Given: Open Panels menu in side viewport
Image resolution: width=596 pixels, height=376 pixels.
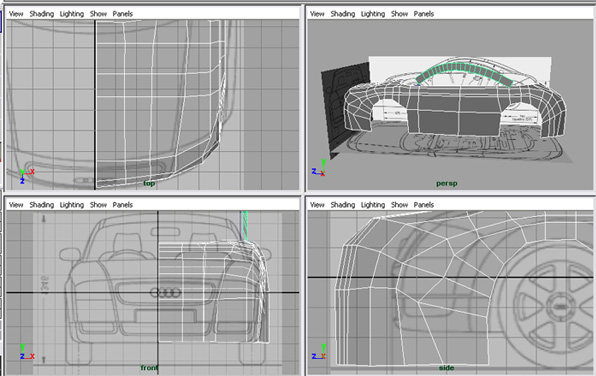Looking at the screenshot, I should 423,205.
